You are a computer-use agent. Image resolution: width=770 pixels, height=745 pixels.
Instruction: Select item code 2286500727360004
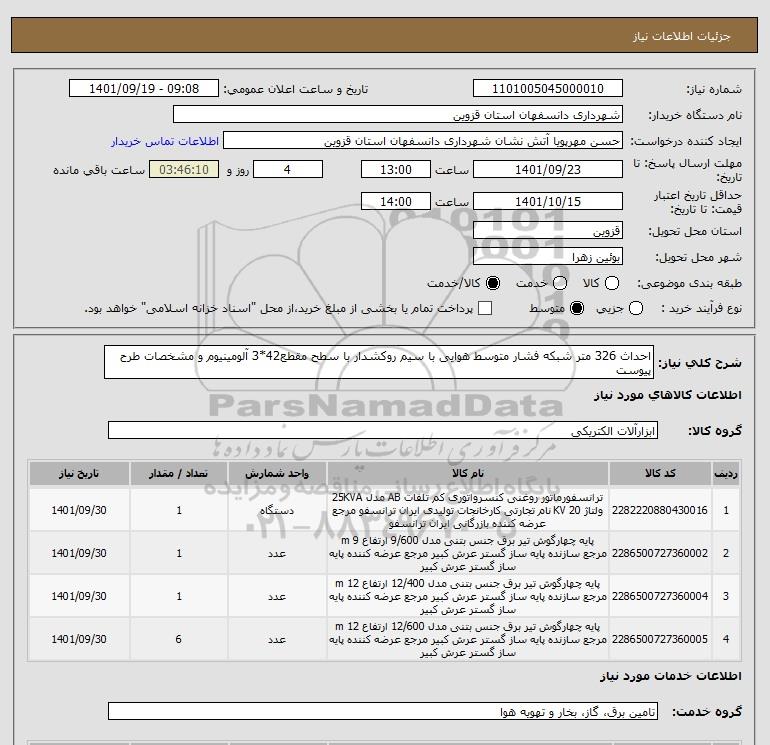pos(660,596)
